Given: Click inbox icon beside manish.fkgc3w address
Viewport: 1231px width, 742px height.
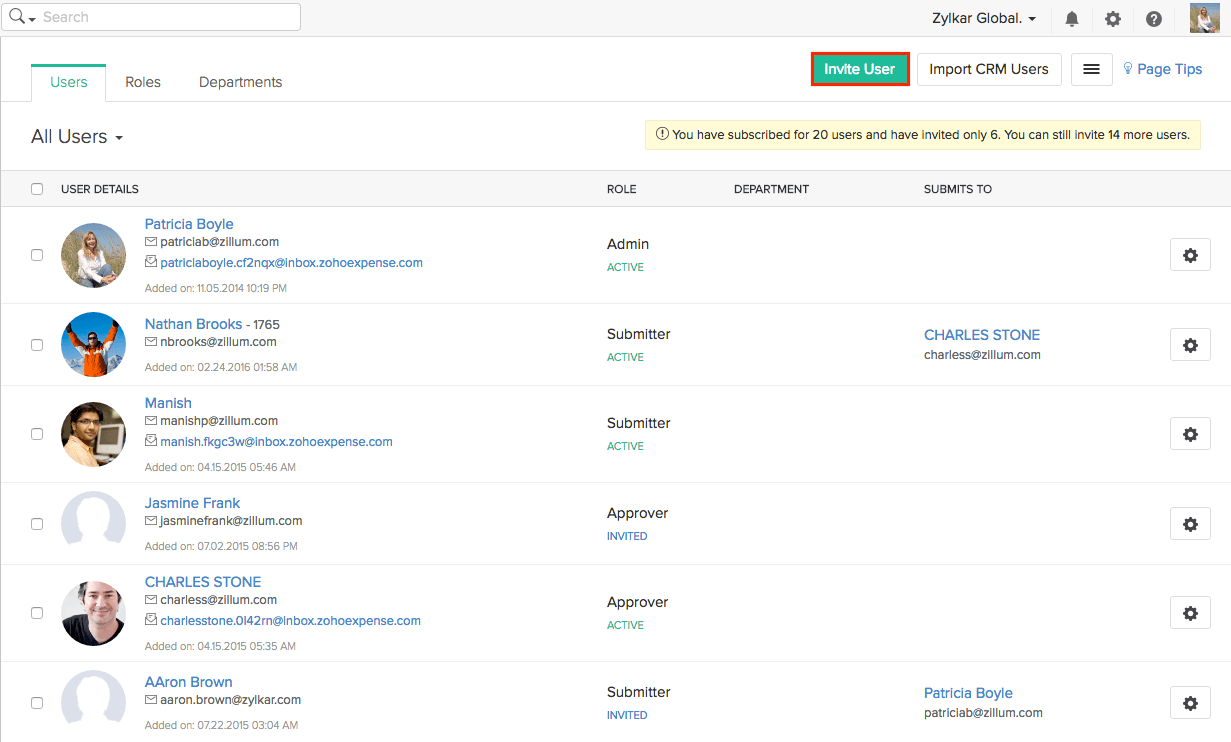Looking at the screenshot, I should [151, 441].
